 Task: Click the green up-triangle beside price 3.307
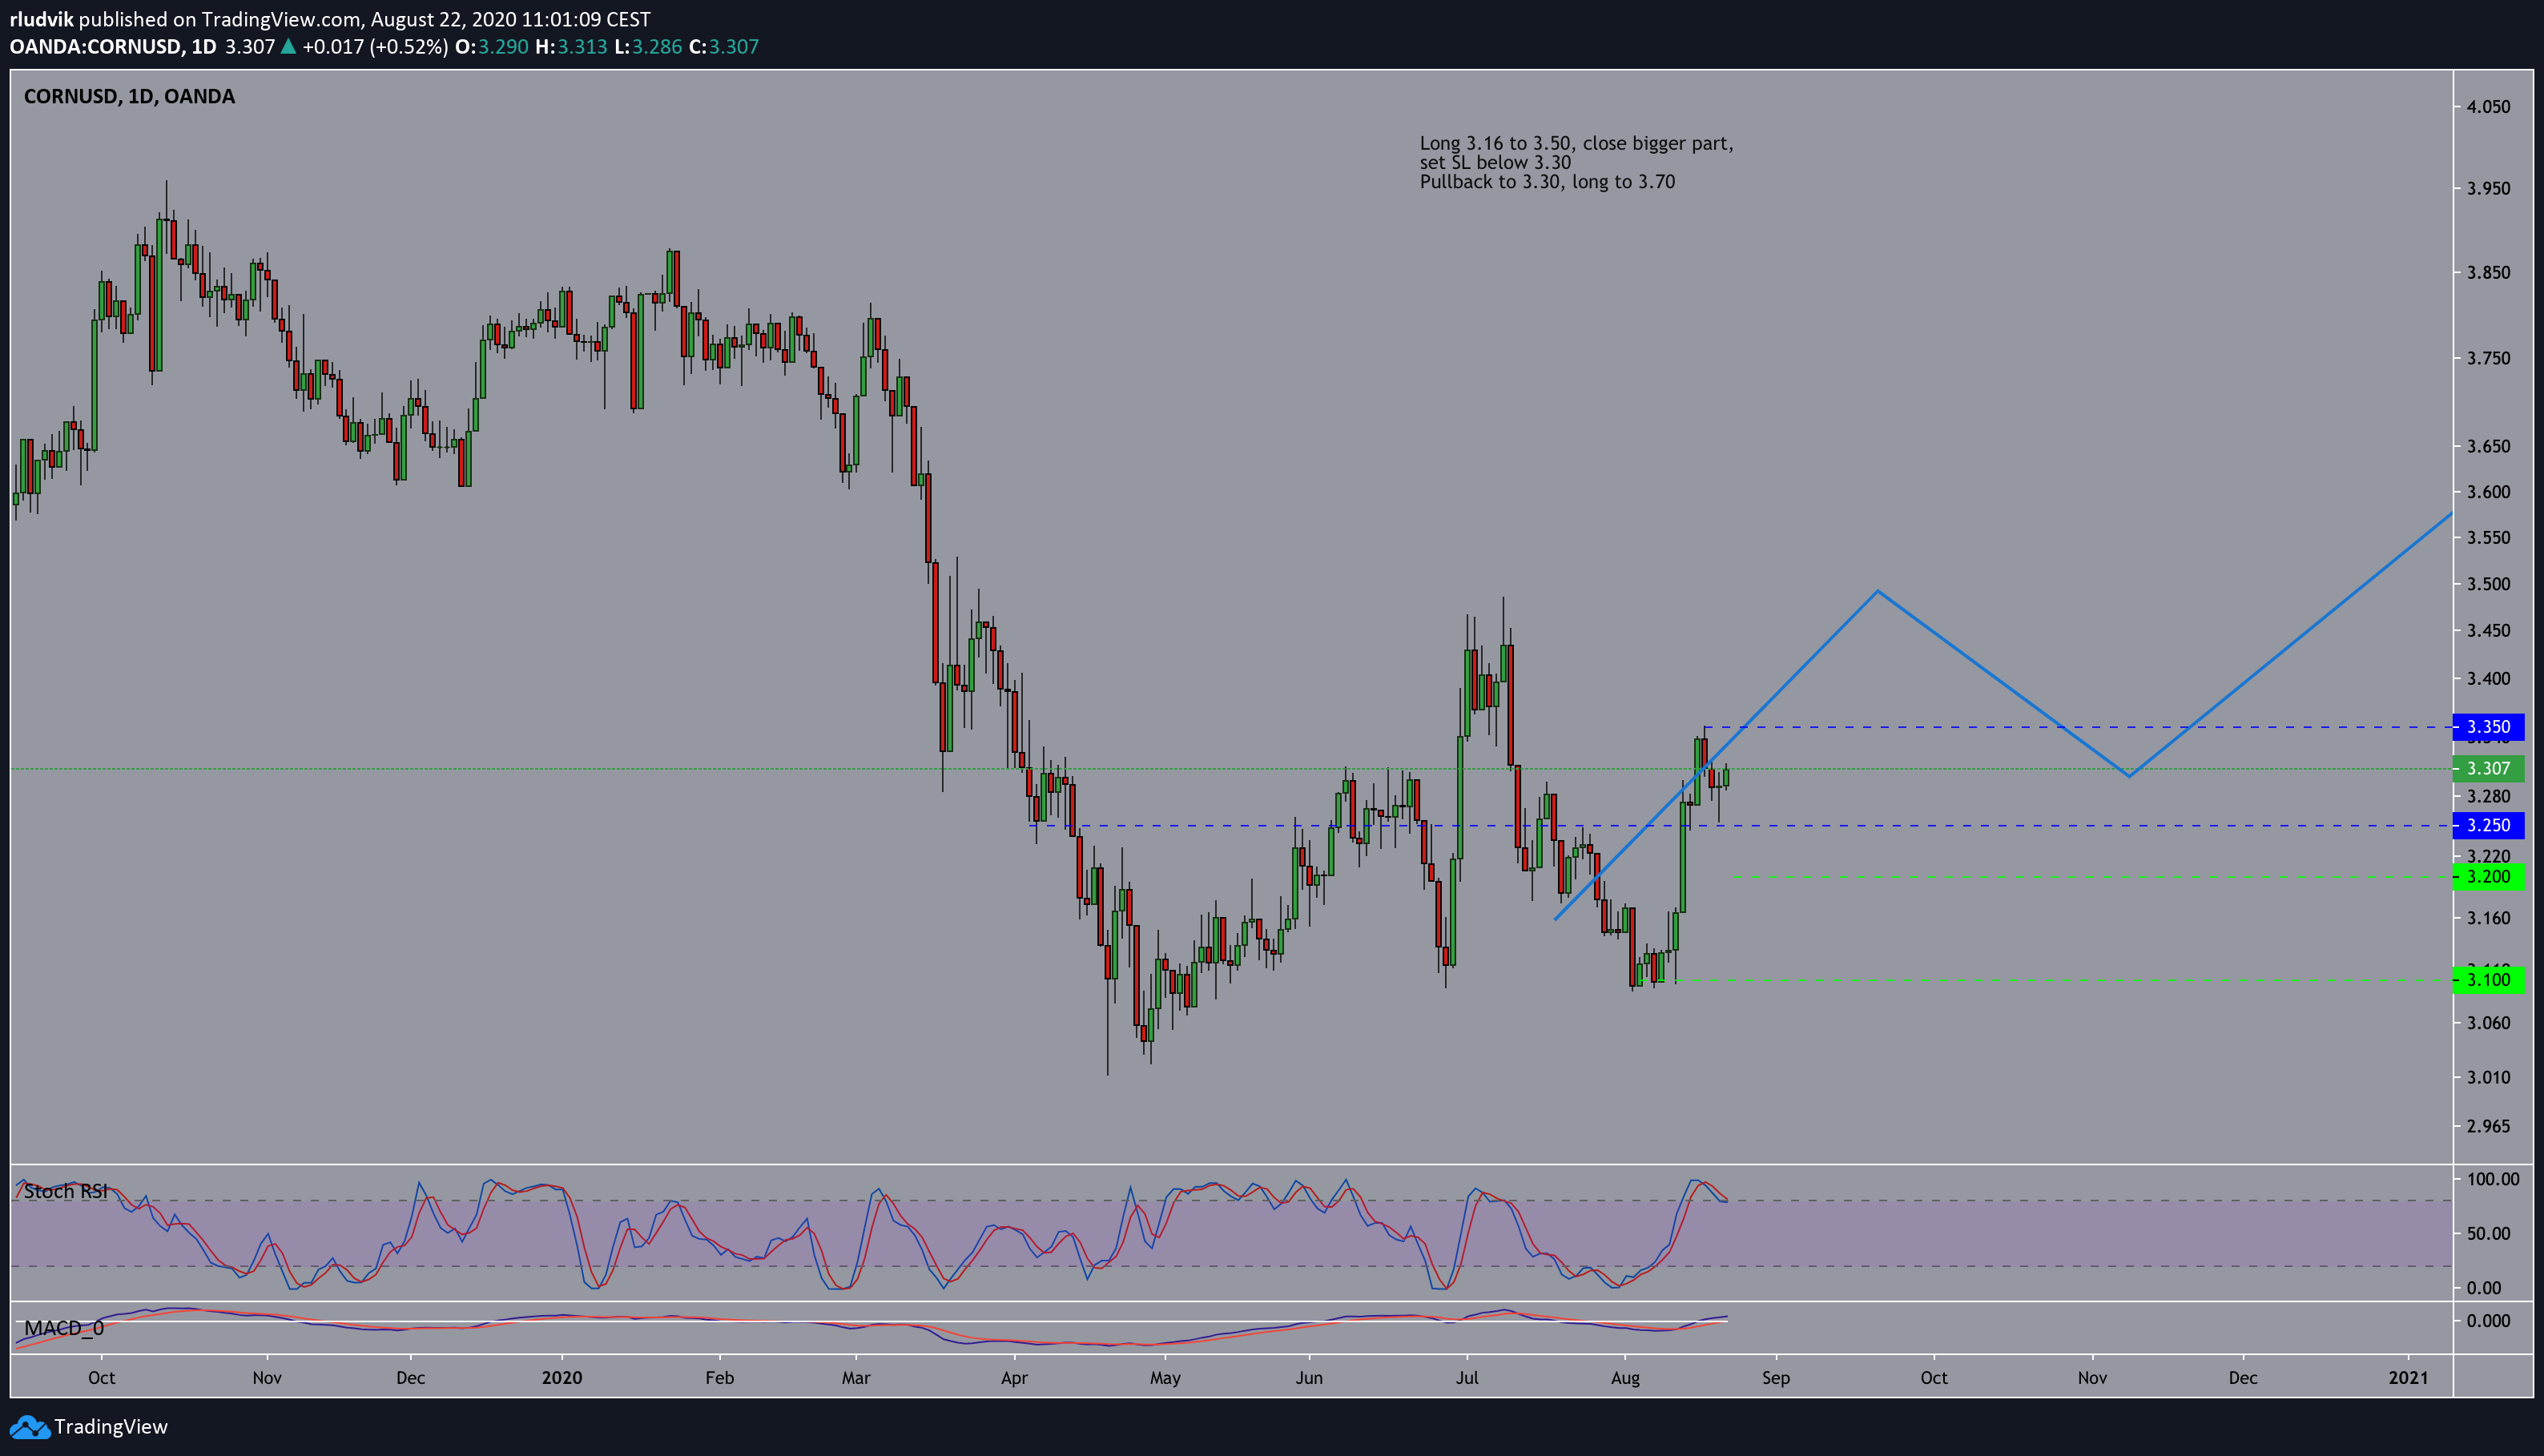288,46
